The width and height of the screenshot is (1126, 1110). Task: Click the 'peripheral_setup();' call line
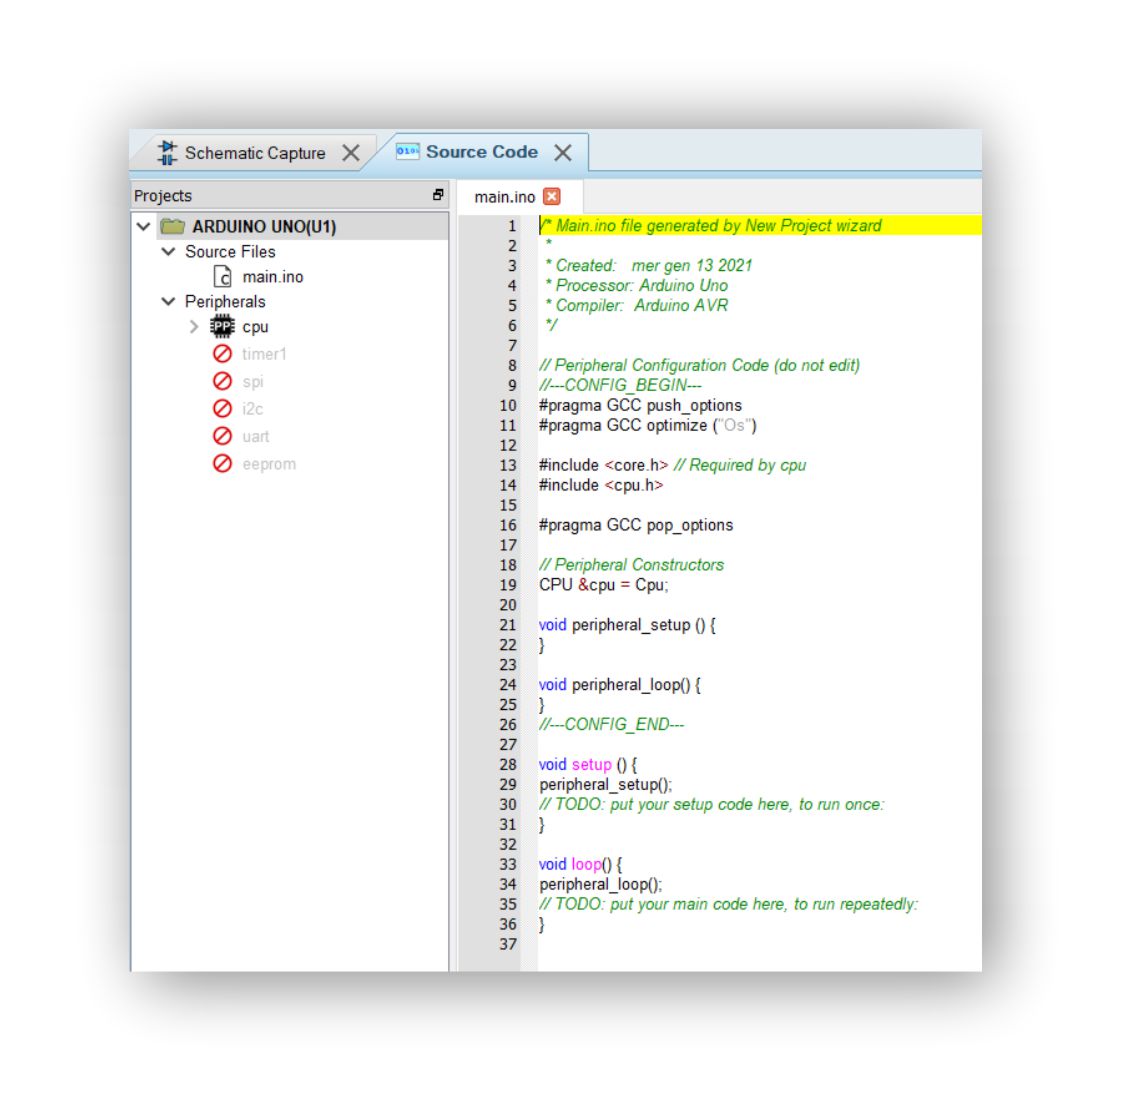[605, 785]
